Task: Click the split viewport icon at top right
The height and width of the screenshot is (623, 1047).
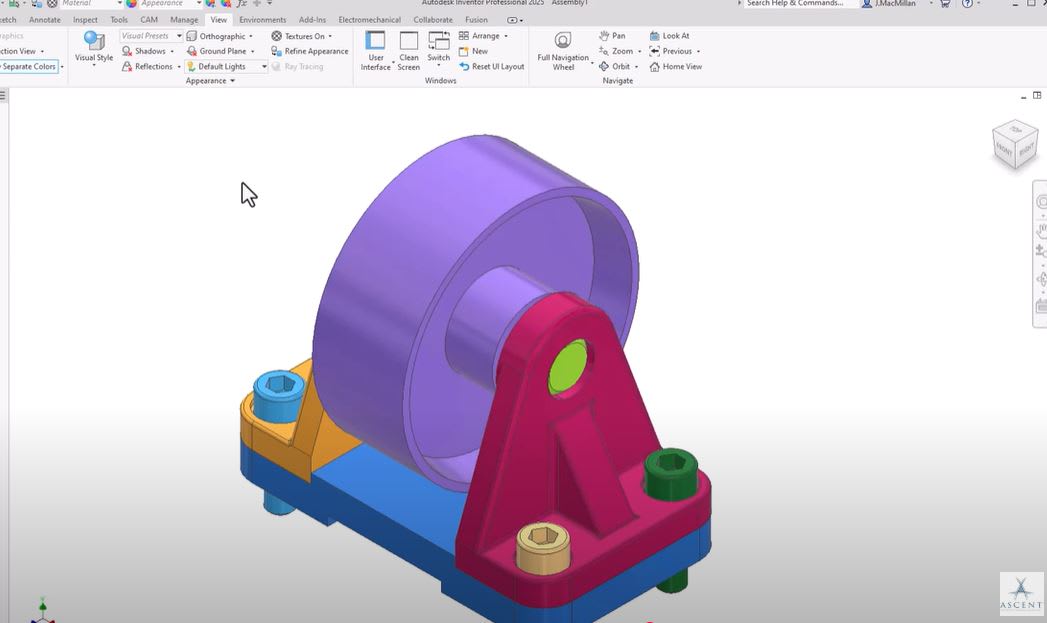Action: tap(1037, 95)
